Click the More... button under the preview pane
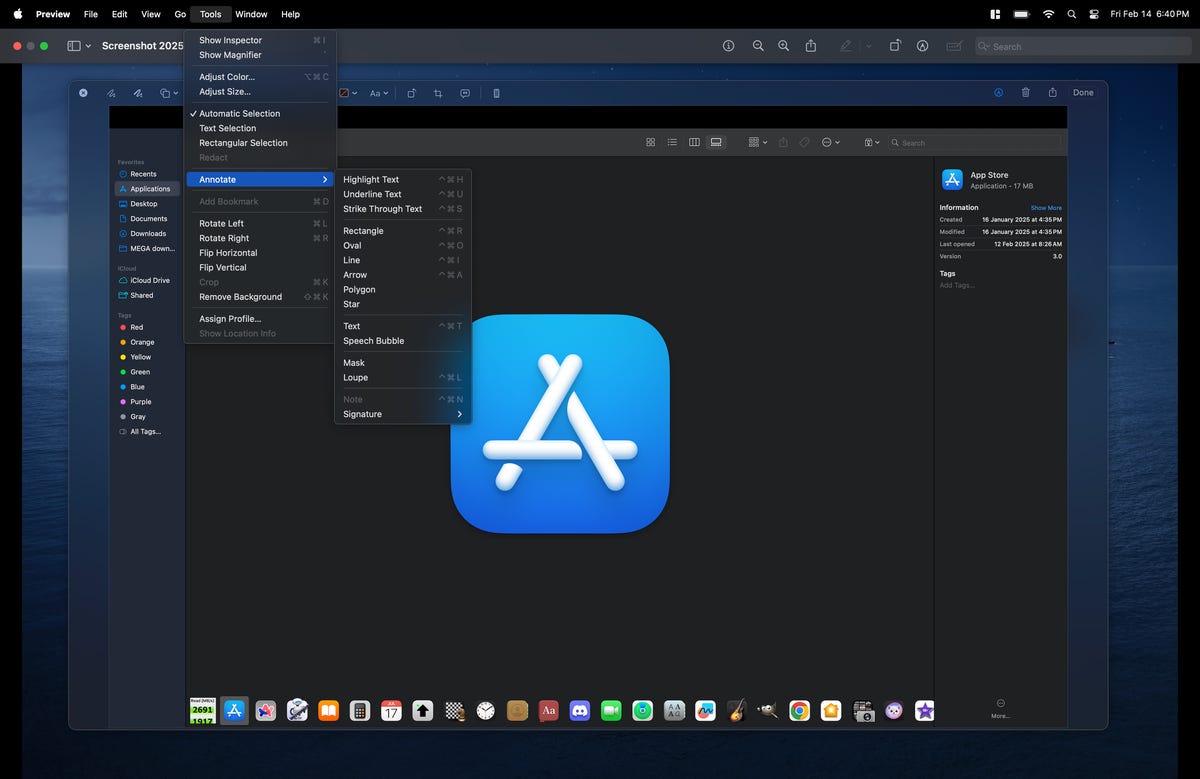The height and width of the screenshot is (779, 1200). tap(1000, 709)
